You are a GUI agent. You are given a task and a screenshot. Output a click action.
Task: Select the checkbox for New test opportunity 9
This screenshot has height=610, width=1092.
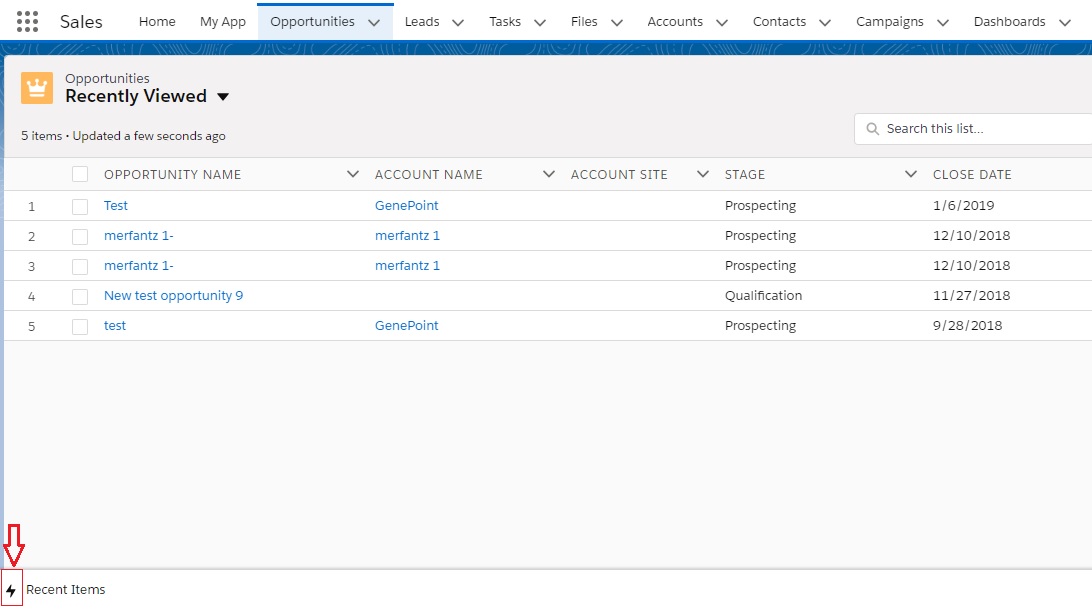pyautogui.click(x=80, y=295)
